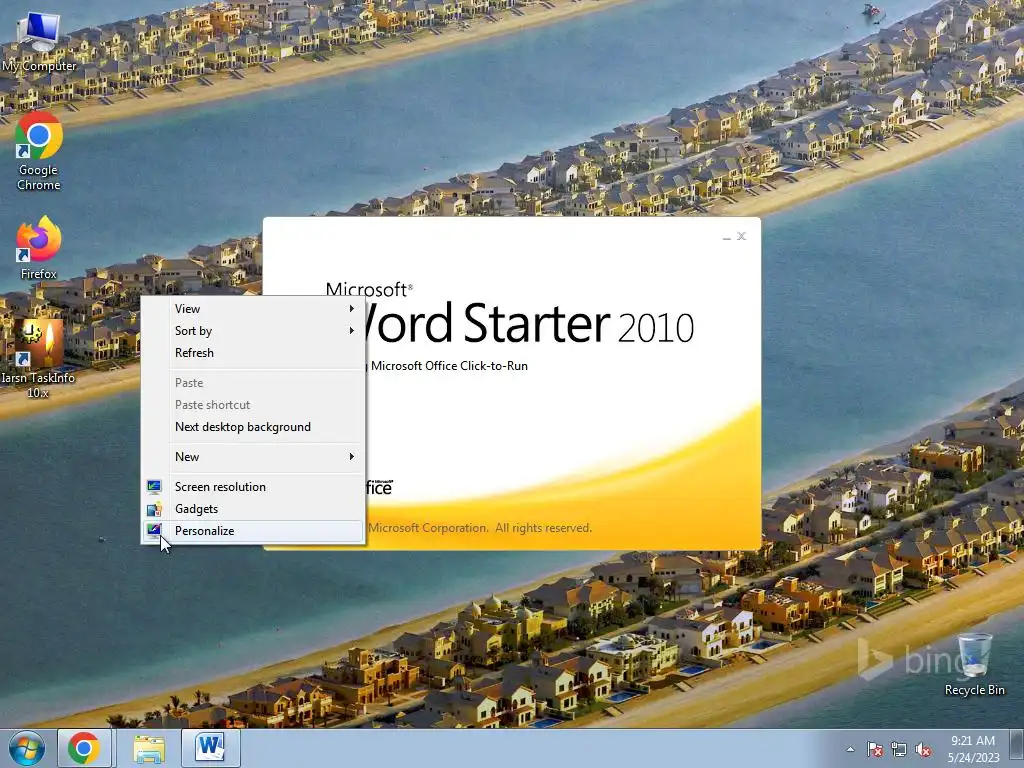Image resolution: width=1024 pixels, height=768 pixels.
Task: Click the Show desktop button
Action: pyautogui.click(x=1017, y=748)
